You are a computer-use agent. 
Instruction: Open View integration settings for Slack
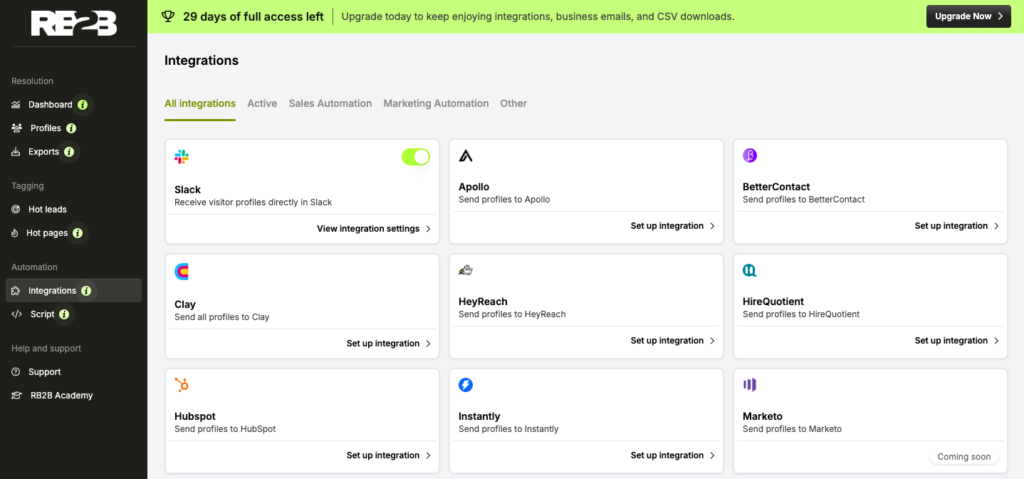tap(373, 229)
